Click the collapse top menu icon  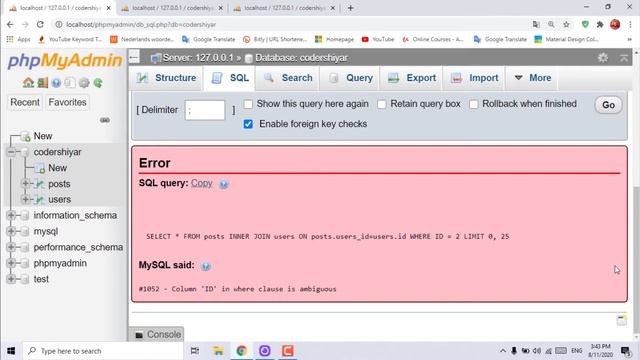624,58
